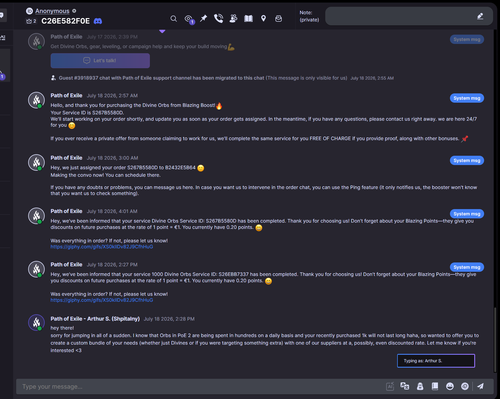Open the participants icon in the header
The width and height of the screenshot is (500, 399).
coord(233,18)
